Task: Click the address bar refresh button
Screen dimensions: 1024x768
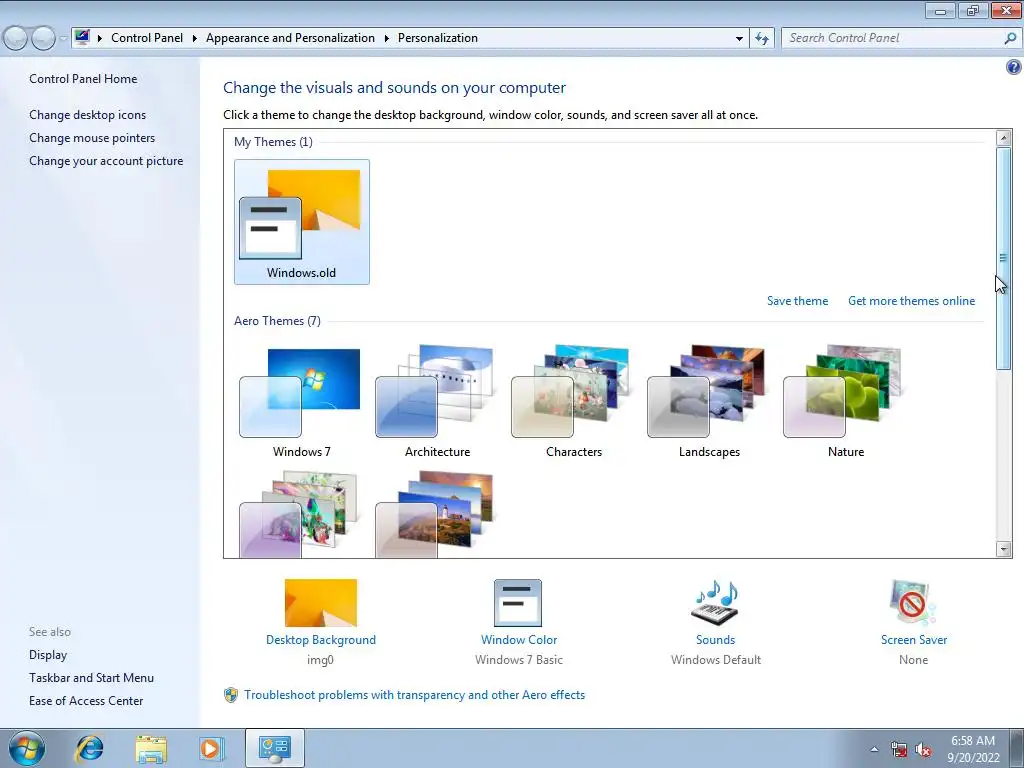Action: pyautogui.click(x=761, y=39)
